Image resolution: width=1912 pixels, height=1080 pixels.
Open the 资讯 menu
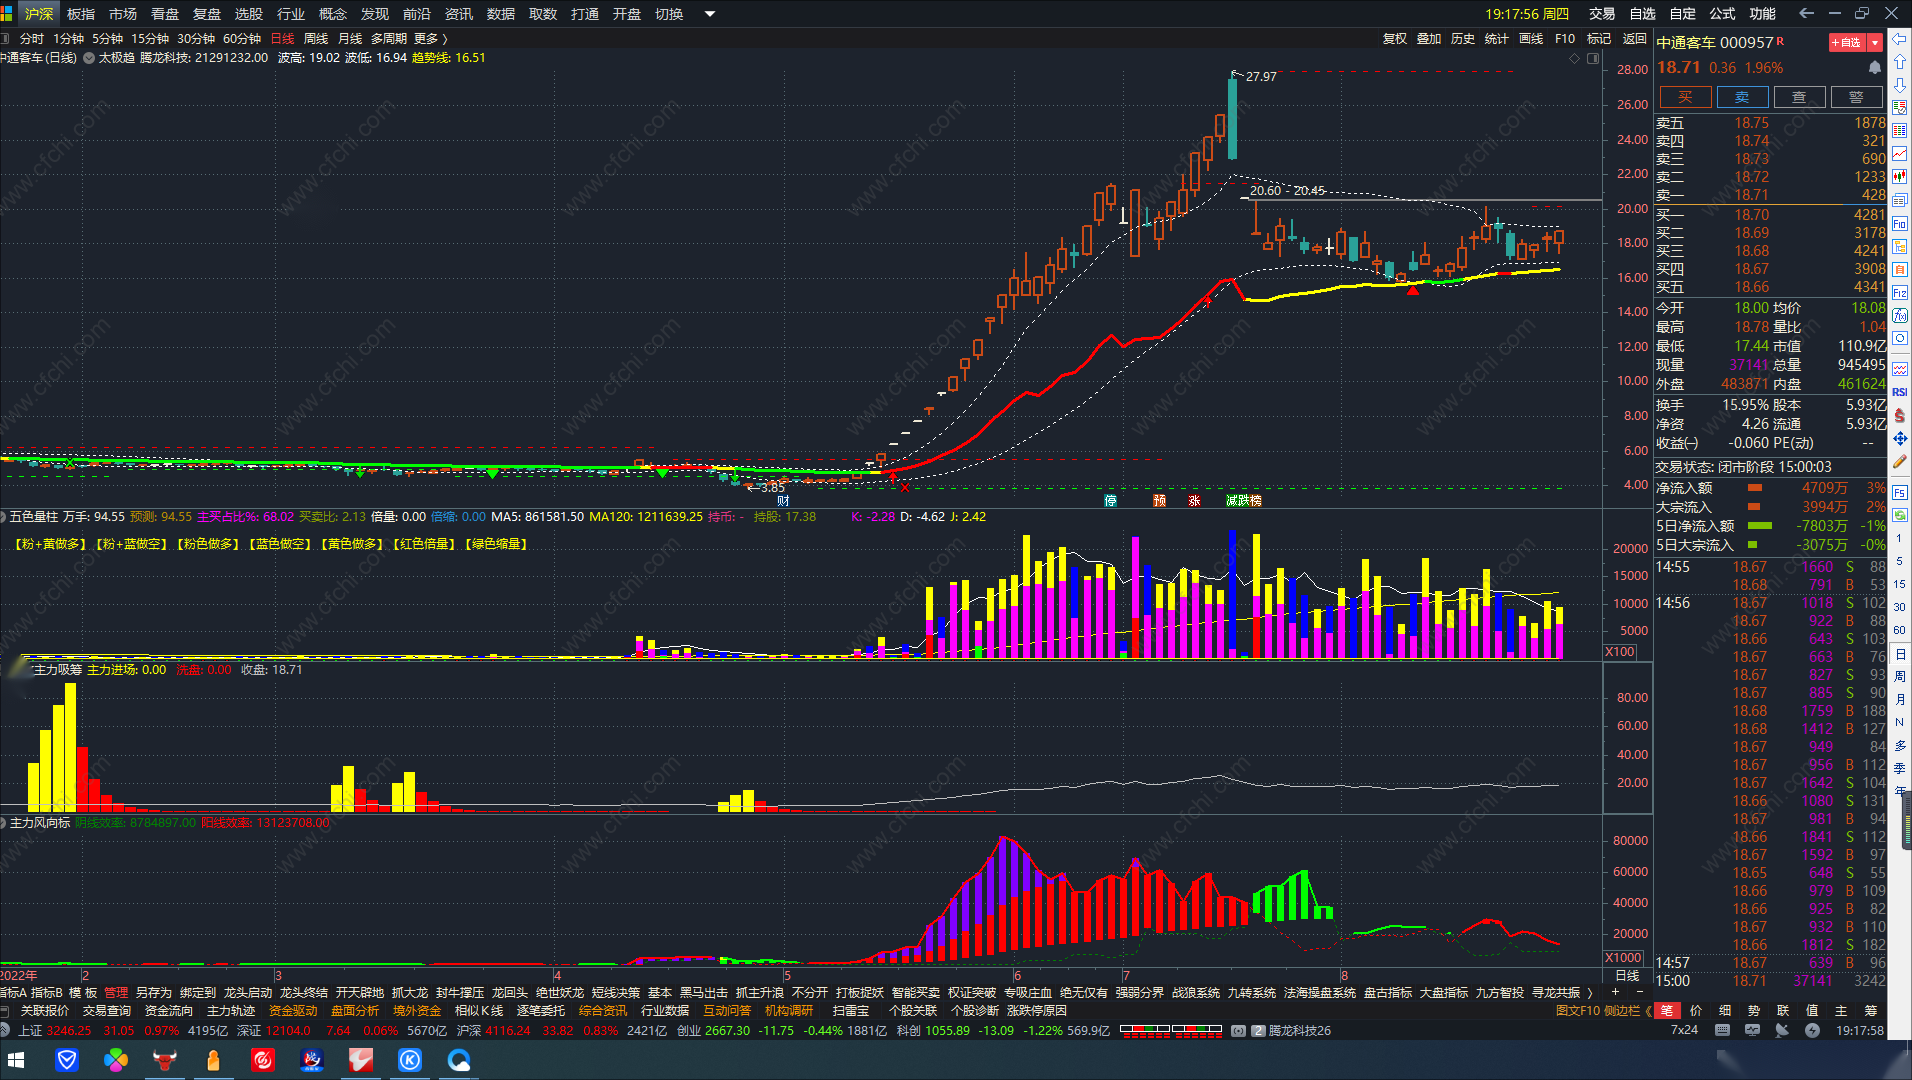click(x=459, y=14)
